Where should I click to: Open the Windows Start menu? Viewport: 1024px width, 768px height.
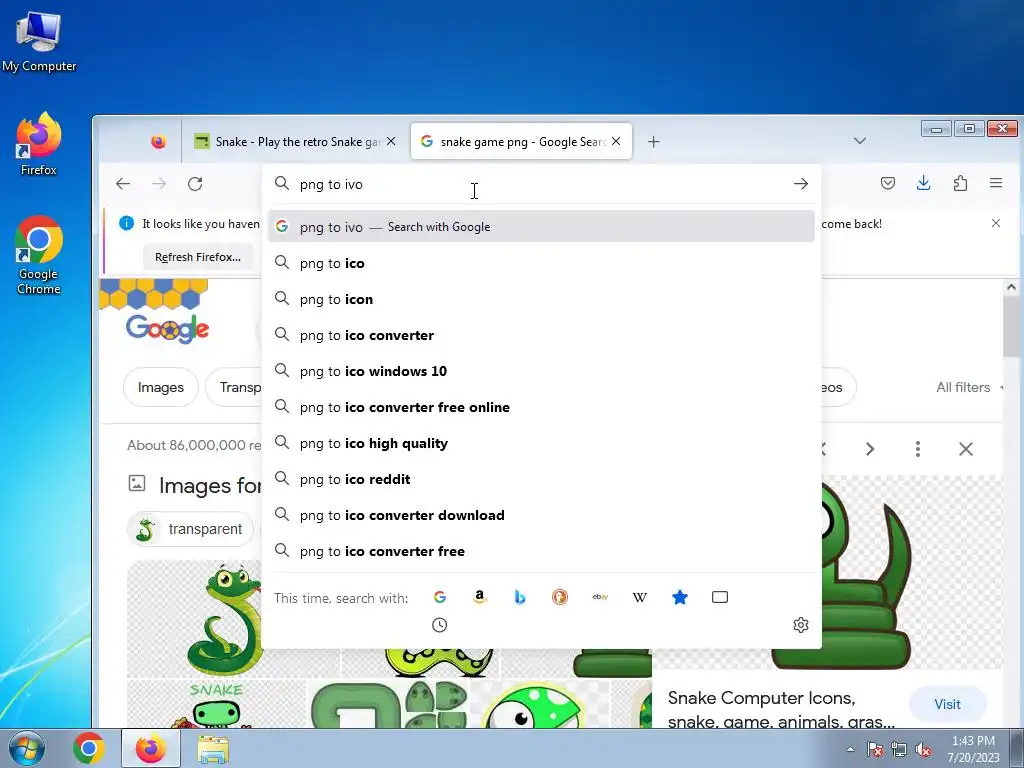point(27,748)
